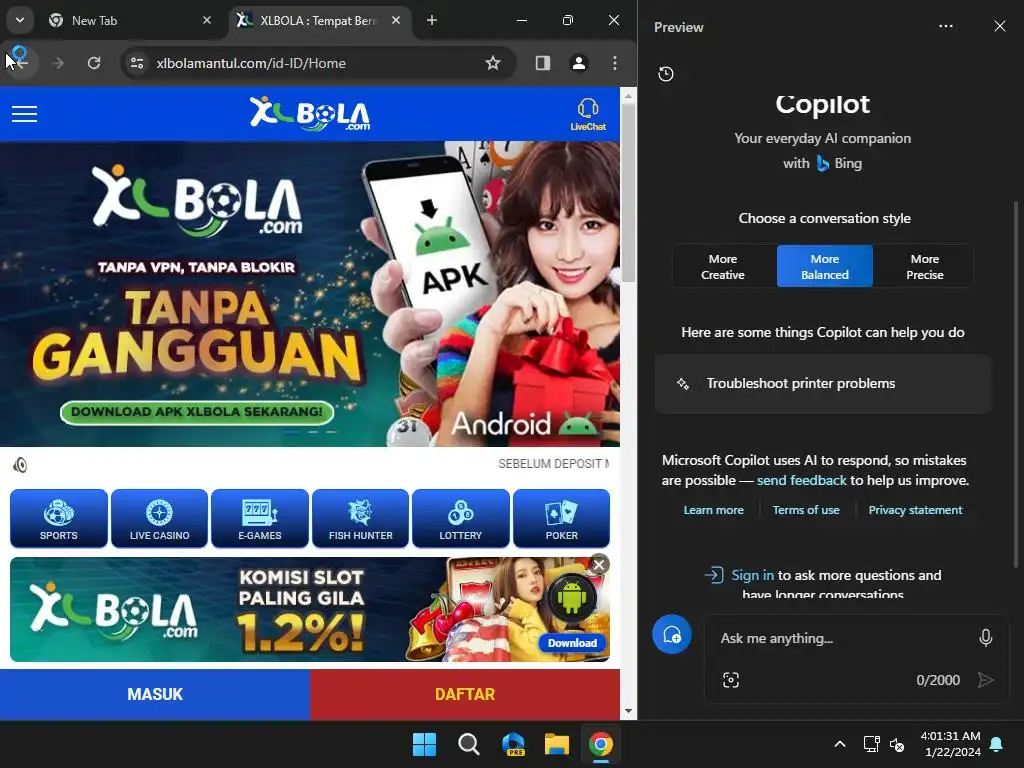Viewport: 1024px width, 768px height.
Task: Open File Explorer from taskbar
Action: (557, 744)
